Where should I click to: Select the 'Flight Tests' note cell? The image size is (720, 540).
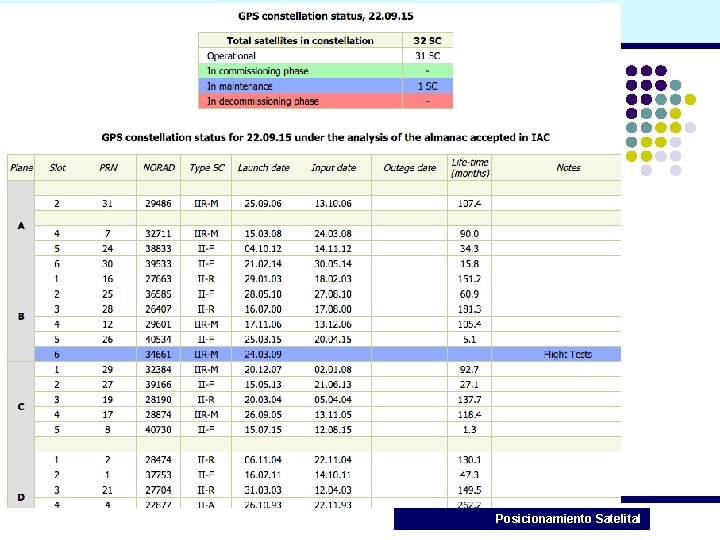pyautogui.click(x=568, y=354)
